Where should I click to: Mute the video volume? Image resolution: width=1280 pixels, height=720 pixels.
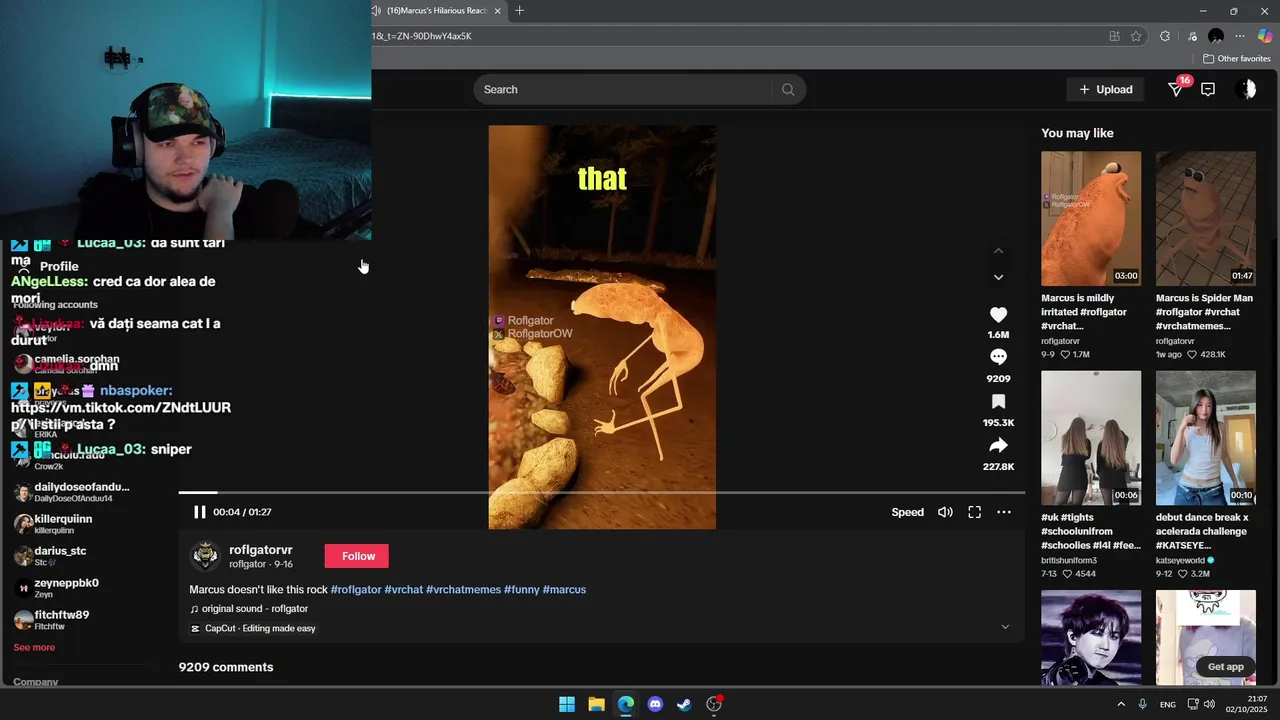coord(945,512)
